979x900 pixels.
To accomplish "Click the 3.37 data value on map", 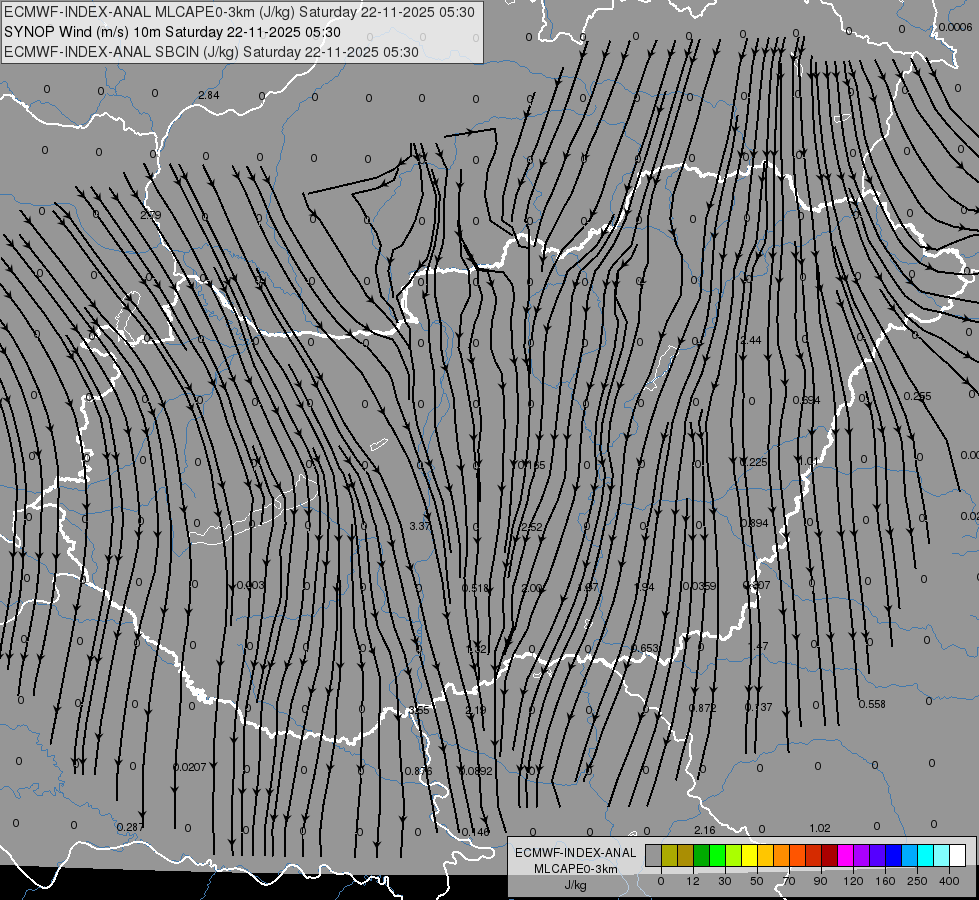I will (420, 526).
